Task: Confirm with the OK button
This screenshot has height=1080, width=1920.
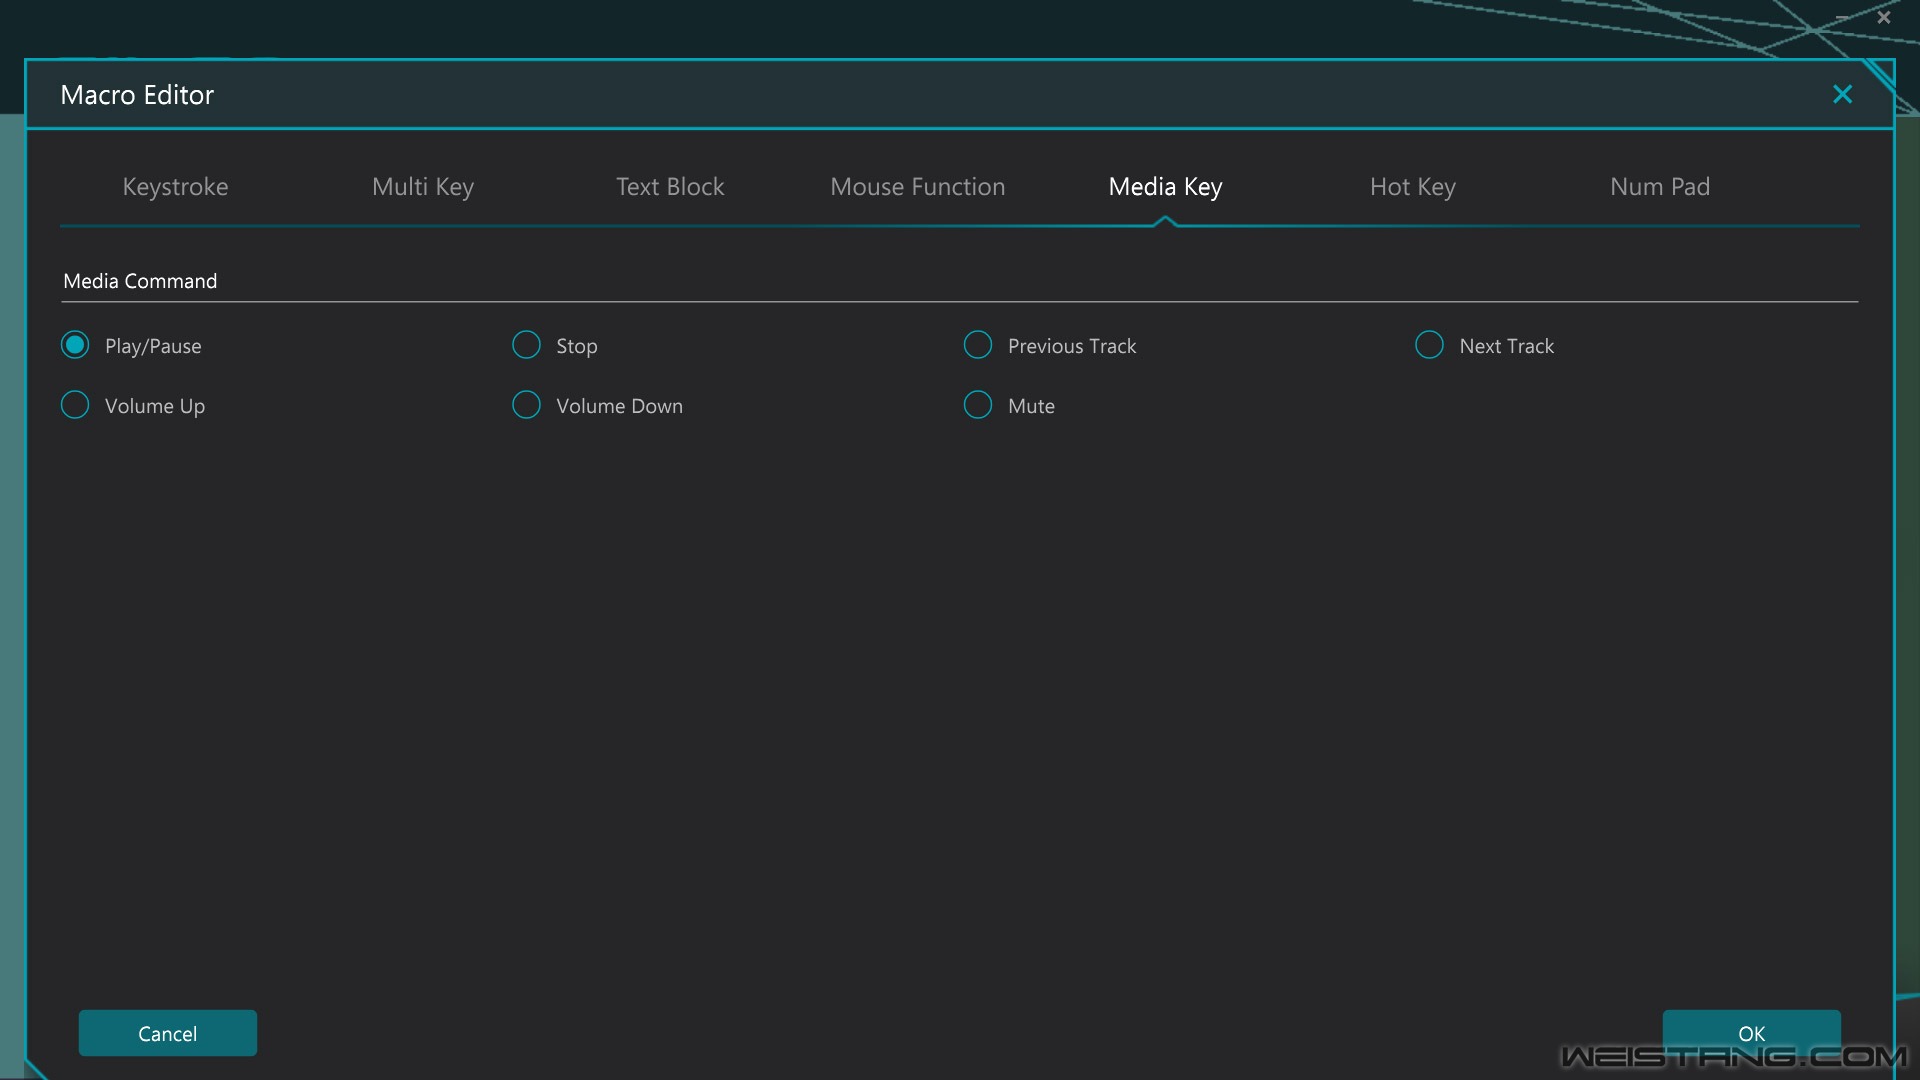Action: click(1751, 1033)
